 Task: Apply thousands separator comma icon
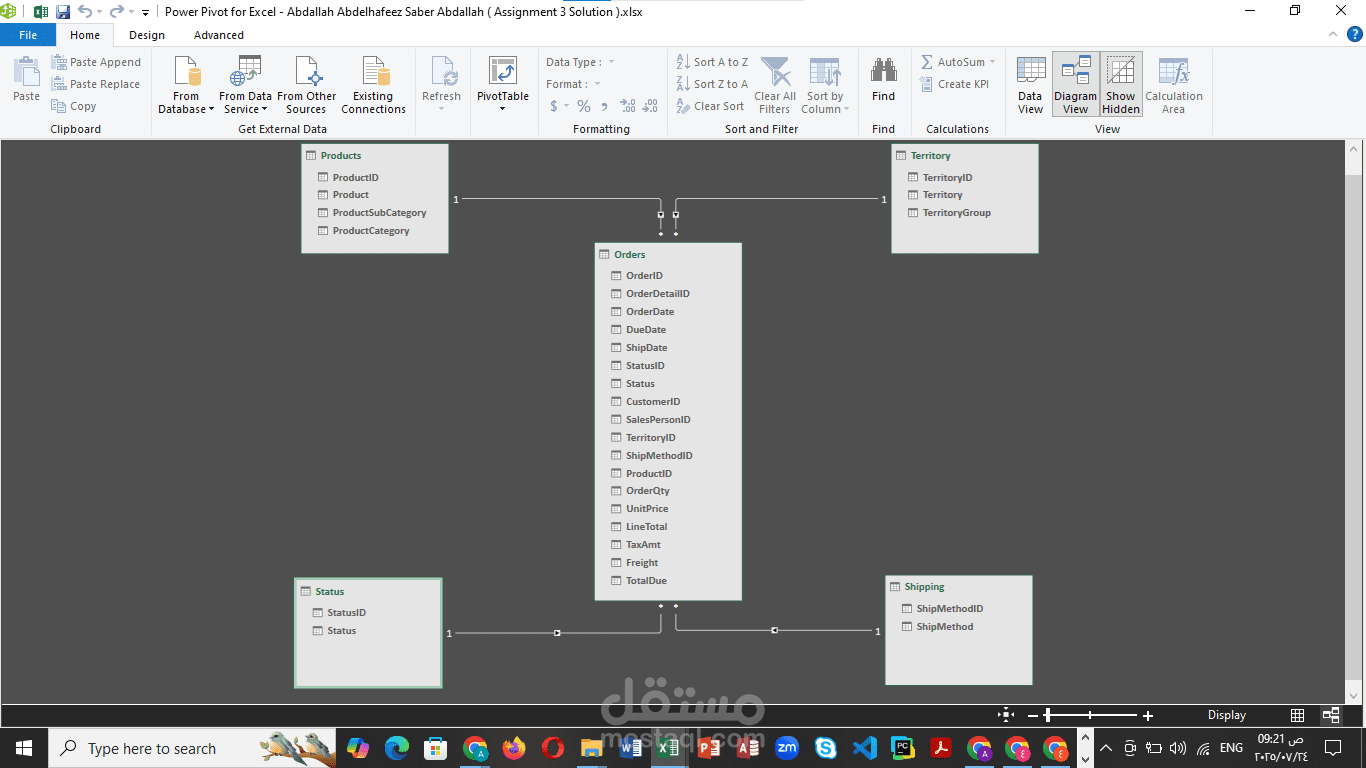(x=604, y=106)
